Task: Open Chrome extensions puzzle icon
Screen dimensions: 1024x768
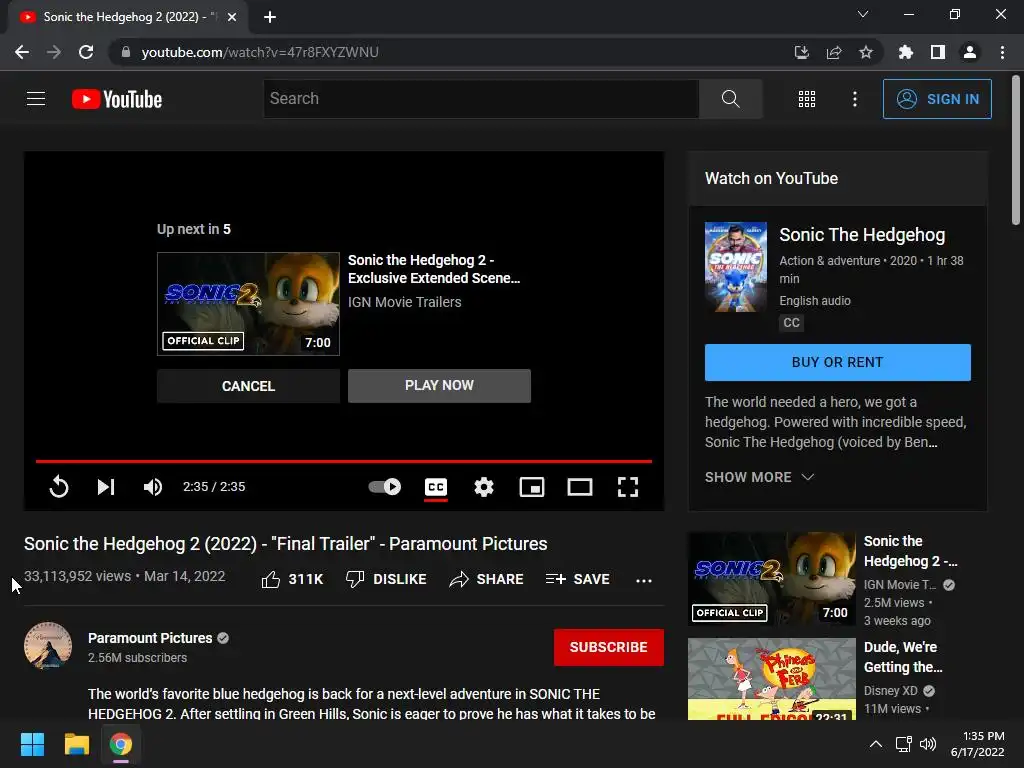Action: coord(906,52)
